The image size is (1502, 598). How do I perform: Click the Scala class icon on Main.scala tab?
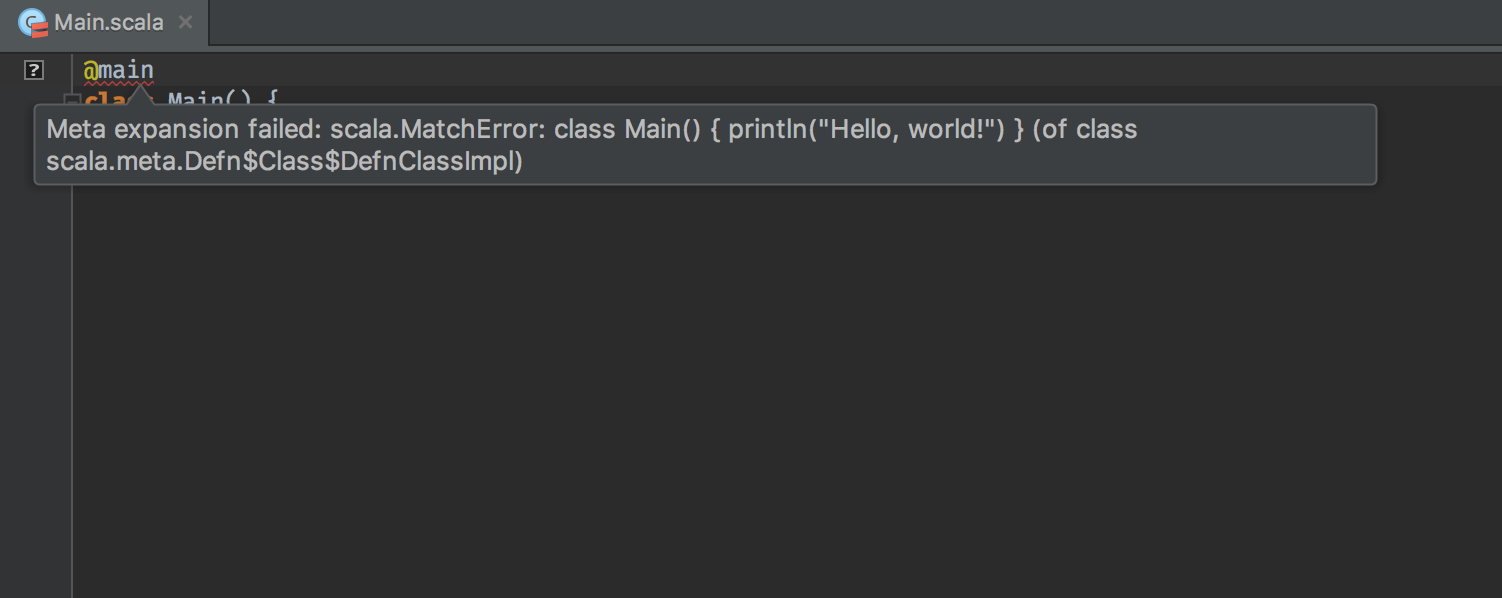pos(33,23)
